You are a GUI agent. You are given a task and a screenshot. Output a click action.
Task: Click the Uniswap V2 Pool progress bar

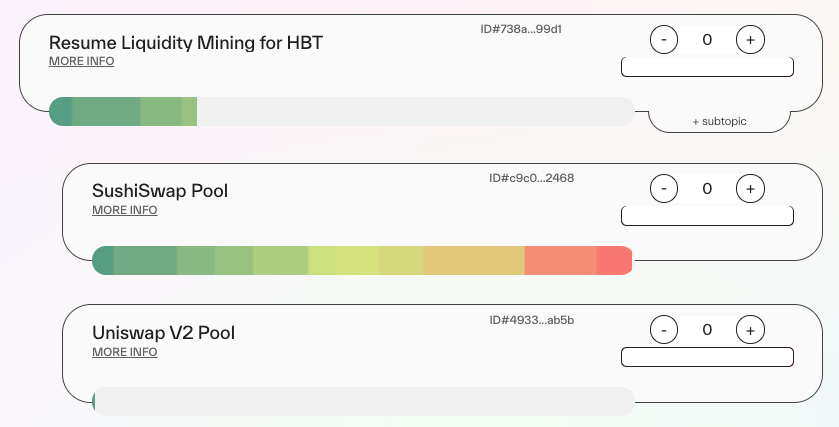(x=363, y=401)
